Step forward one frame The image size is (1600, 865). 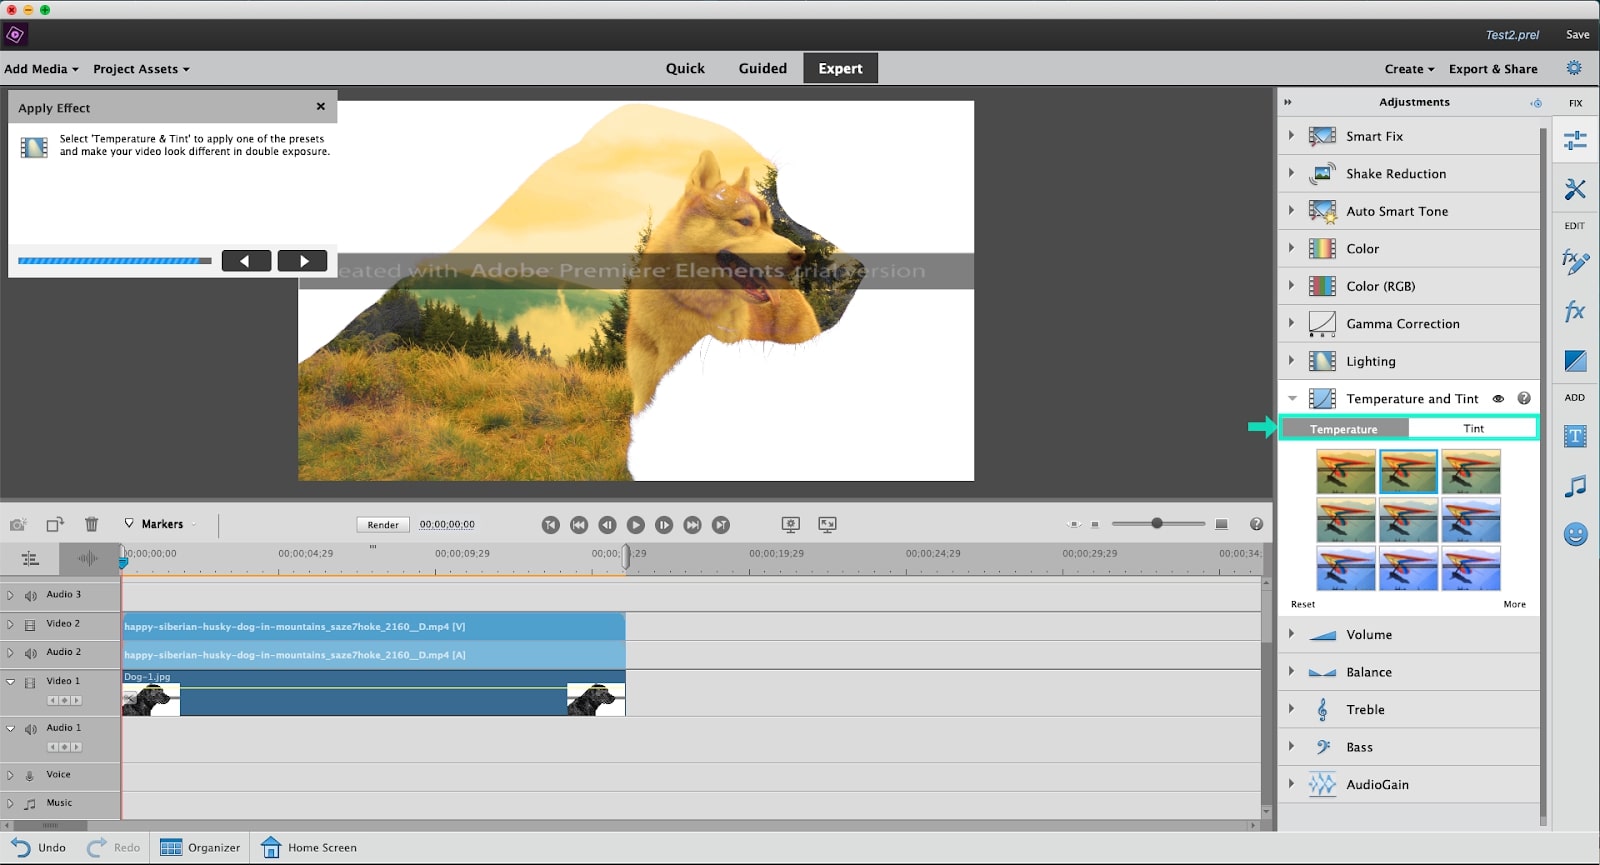(x=664, y=524)
